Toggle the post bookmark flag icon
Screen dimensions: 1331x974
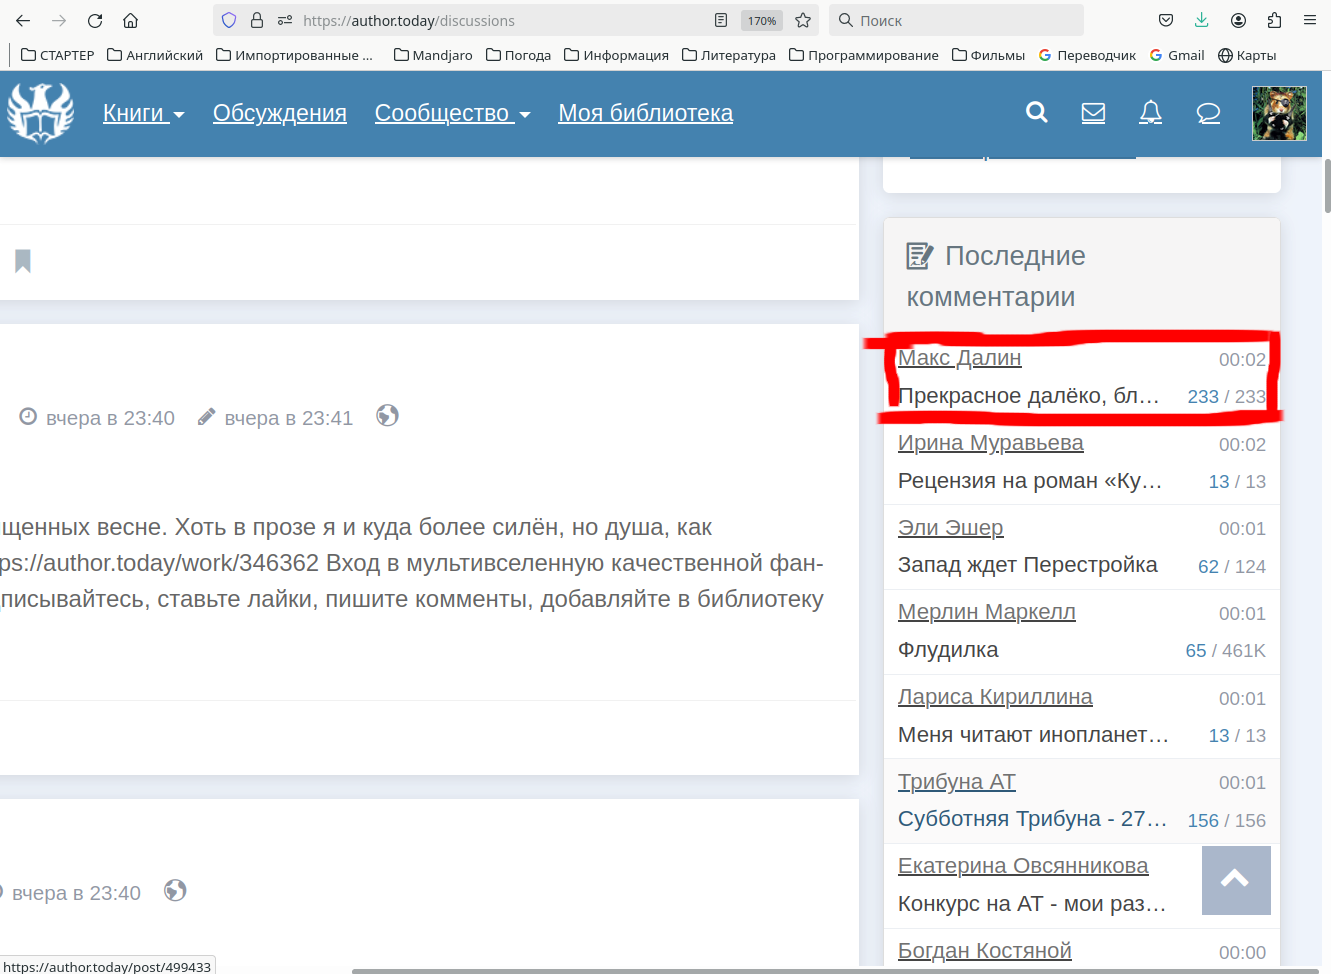23,261
